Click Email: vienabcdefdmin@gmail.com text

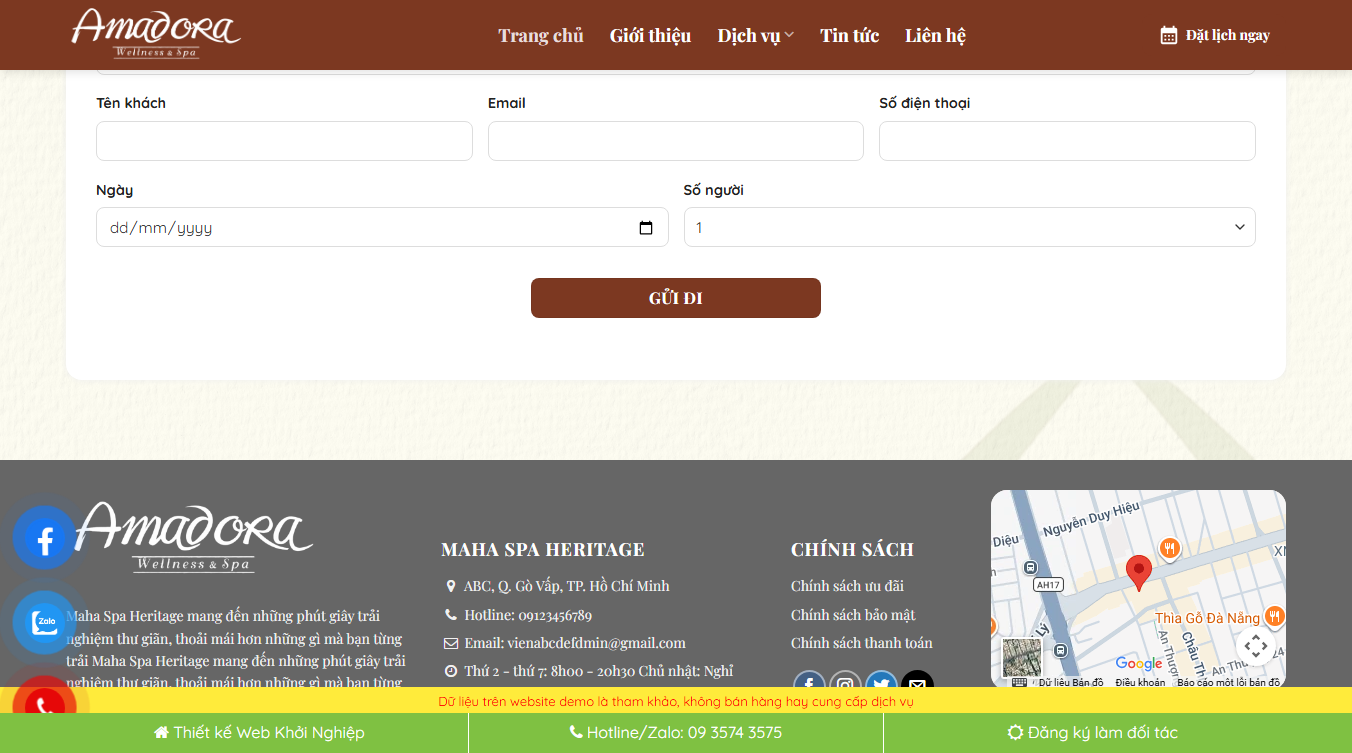575,643
